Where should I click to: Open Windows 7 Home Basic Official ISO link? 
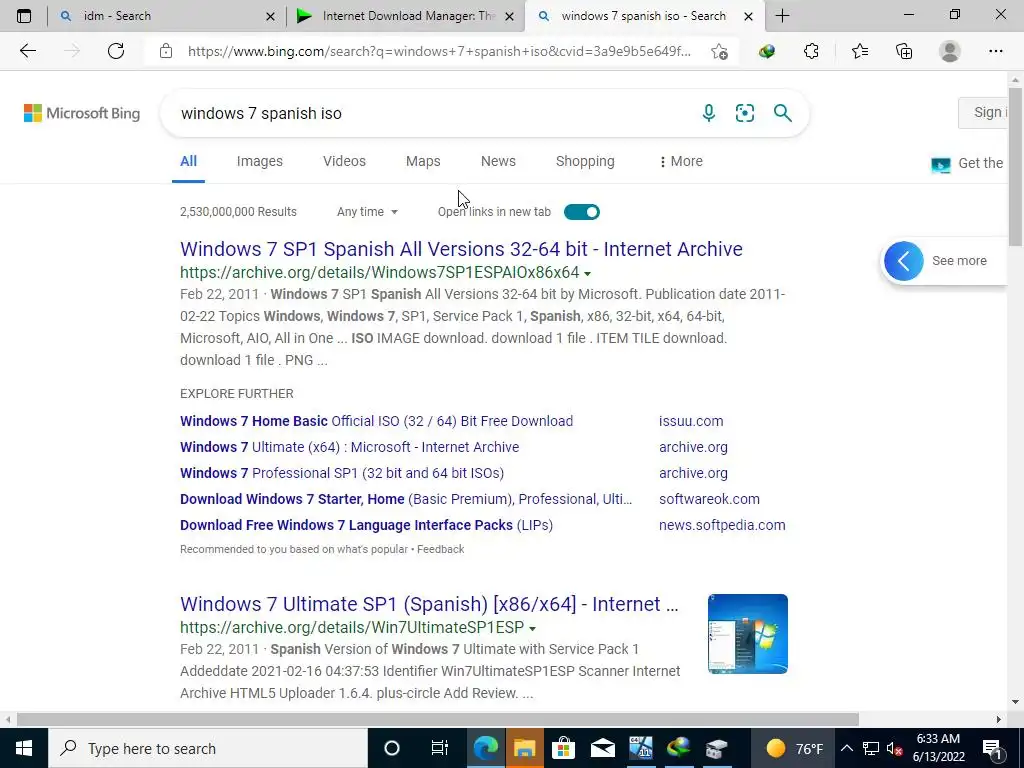point(376,421)
